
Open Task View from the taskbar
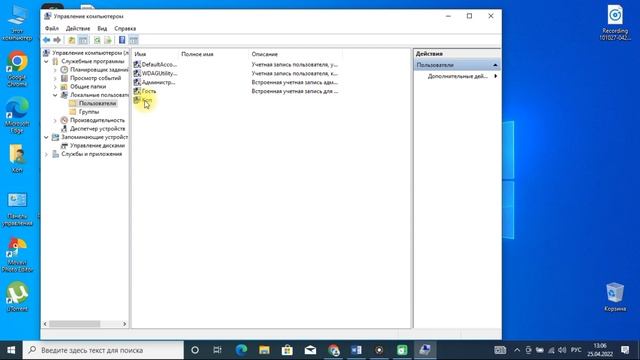(218, 350)
